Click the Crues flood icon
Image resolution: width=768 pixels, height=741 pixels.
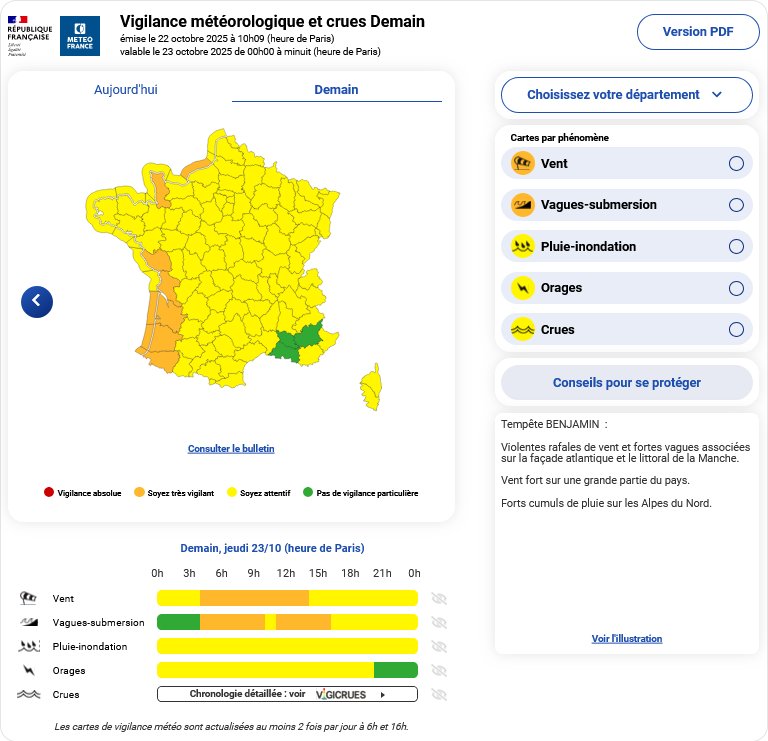[x=522, y=330]
